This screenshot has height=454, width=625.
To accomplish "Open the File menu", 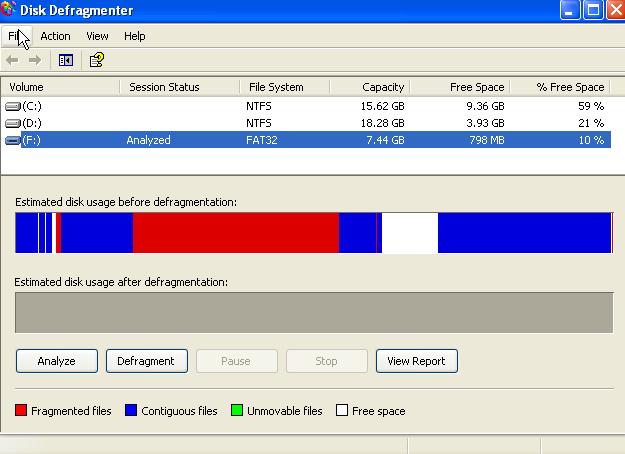I will tap(16, 36).
